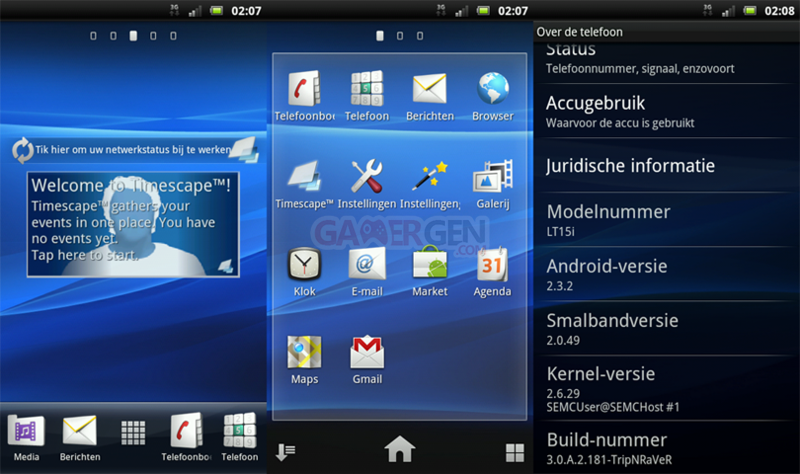The width and height of the screenshot is (800, 474).
Task: Tap Kernel-versie 2.6.29 row
Action: click(x=666, y=389)
